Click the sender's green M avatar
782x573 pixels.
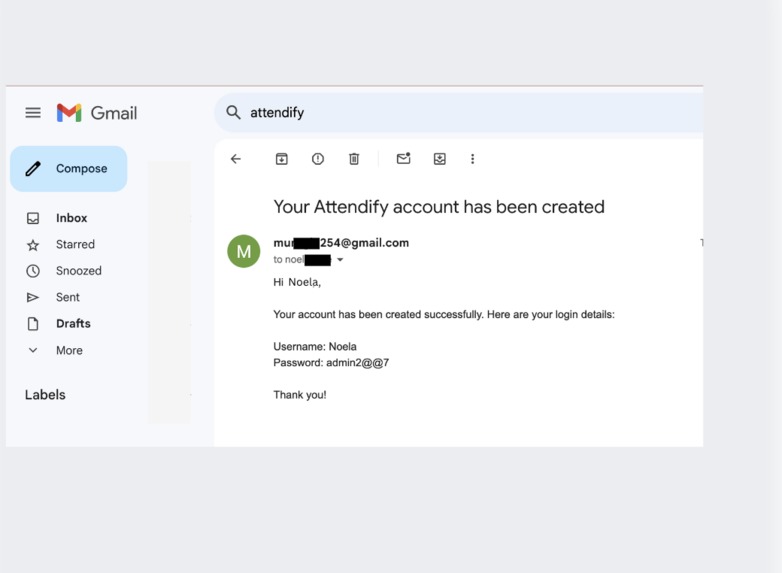coord(244,251)
